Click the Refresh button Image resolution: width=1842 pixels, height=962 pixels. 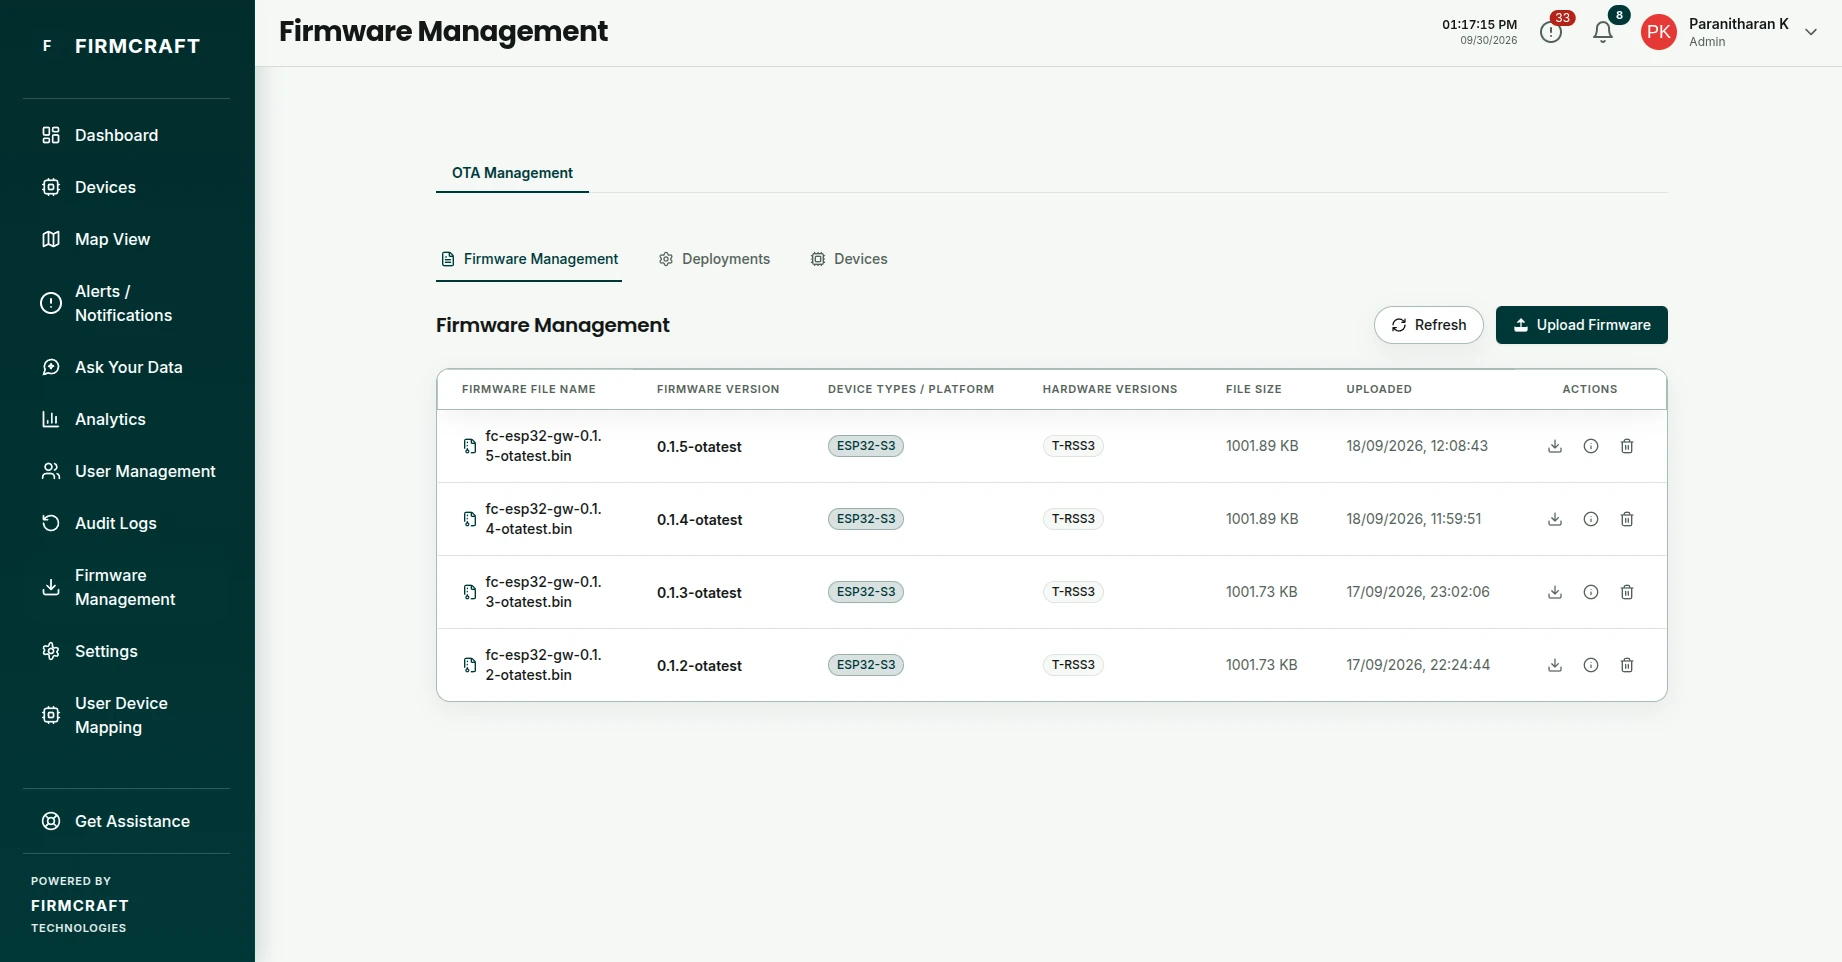1428,325
